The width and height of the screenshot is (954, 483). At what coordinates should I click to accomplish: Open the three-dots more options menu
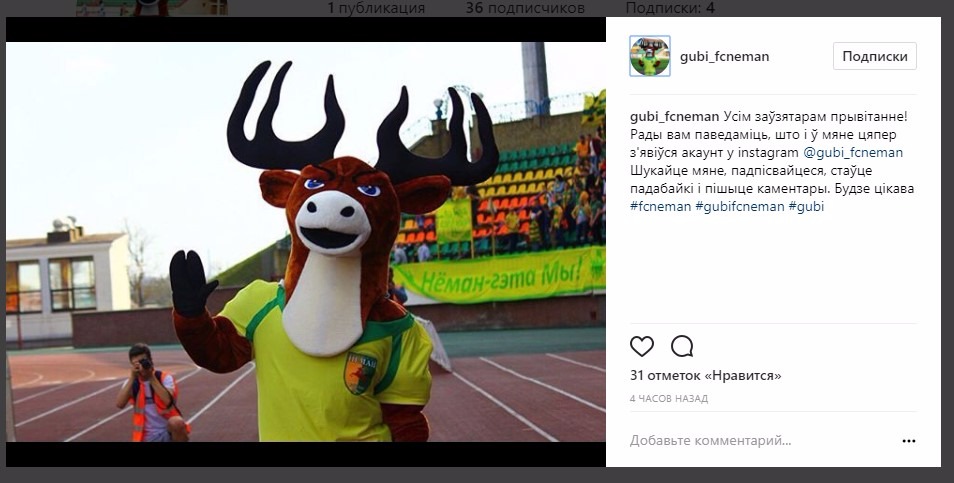908,441
